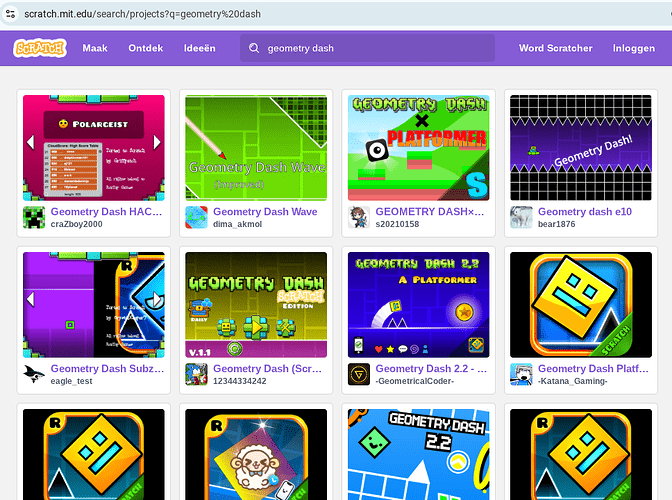Open craZboy2000 author profile link
Image resolution: width=672 pixels, height=500 pixels.
[76, 224]
